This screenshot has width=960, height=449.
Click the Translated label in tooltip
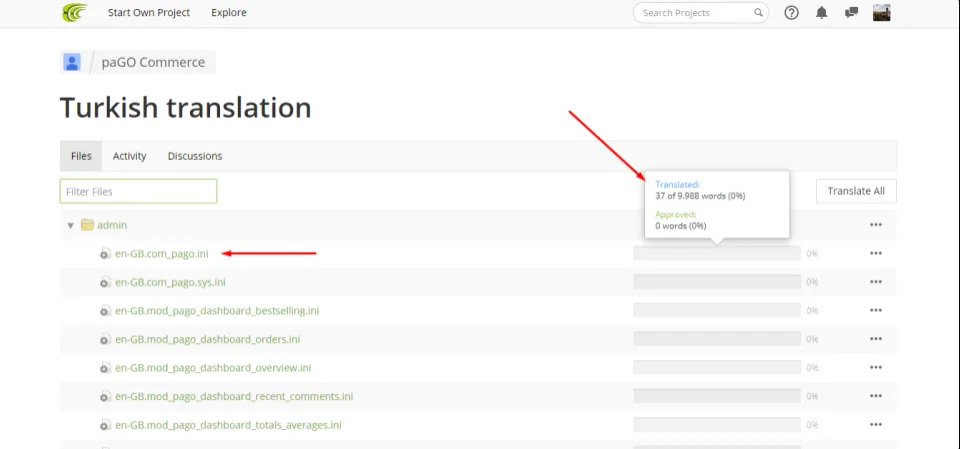pyautogui.click(x=677, y=184)
